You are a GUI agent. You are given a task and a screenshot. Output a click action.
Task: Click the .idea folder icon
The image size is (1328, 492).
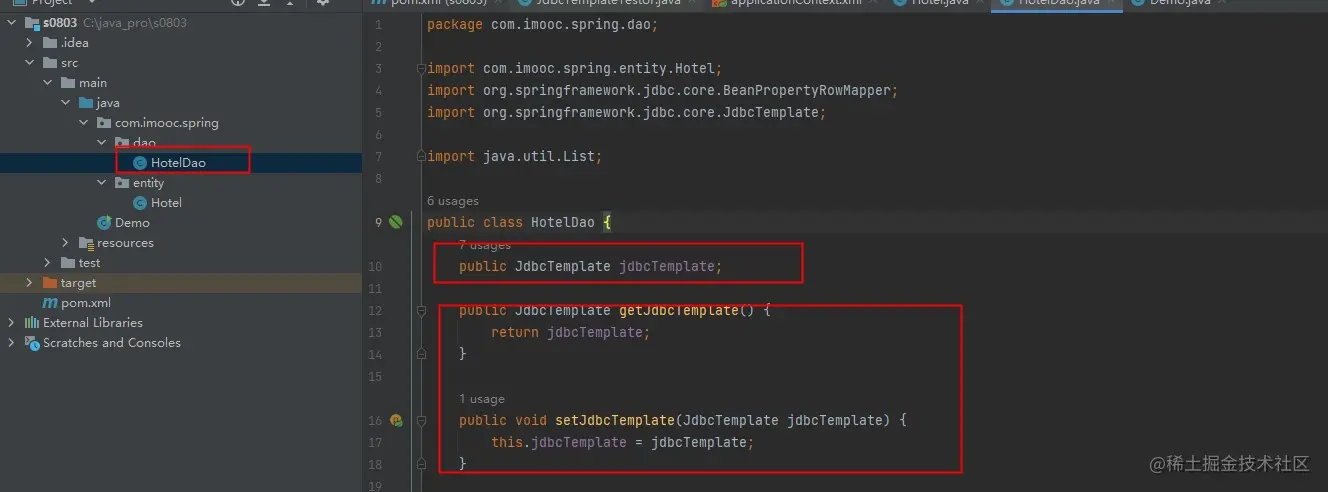click(50, 43)
